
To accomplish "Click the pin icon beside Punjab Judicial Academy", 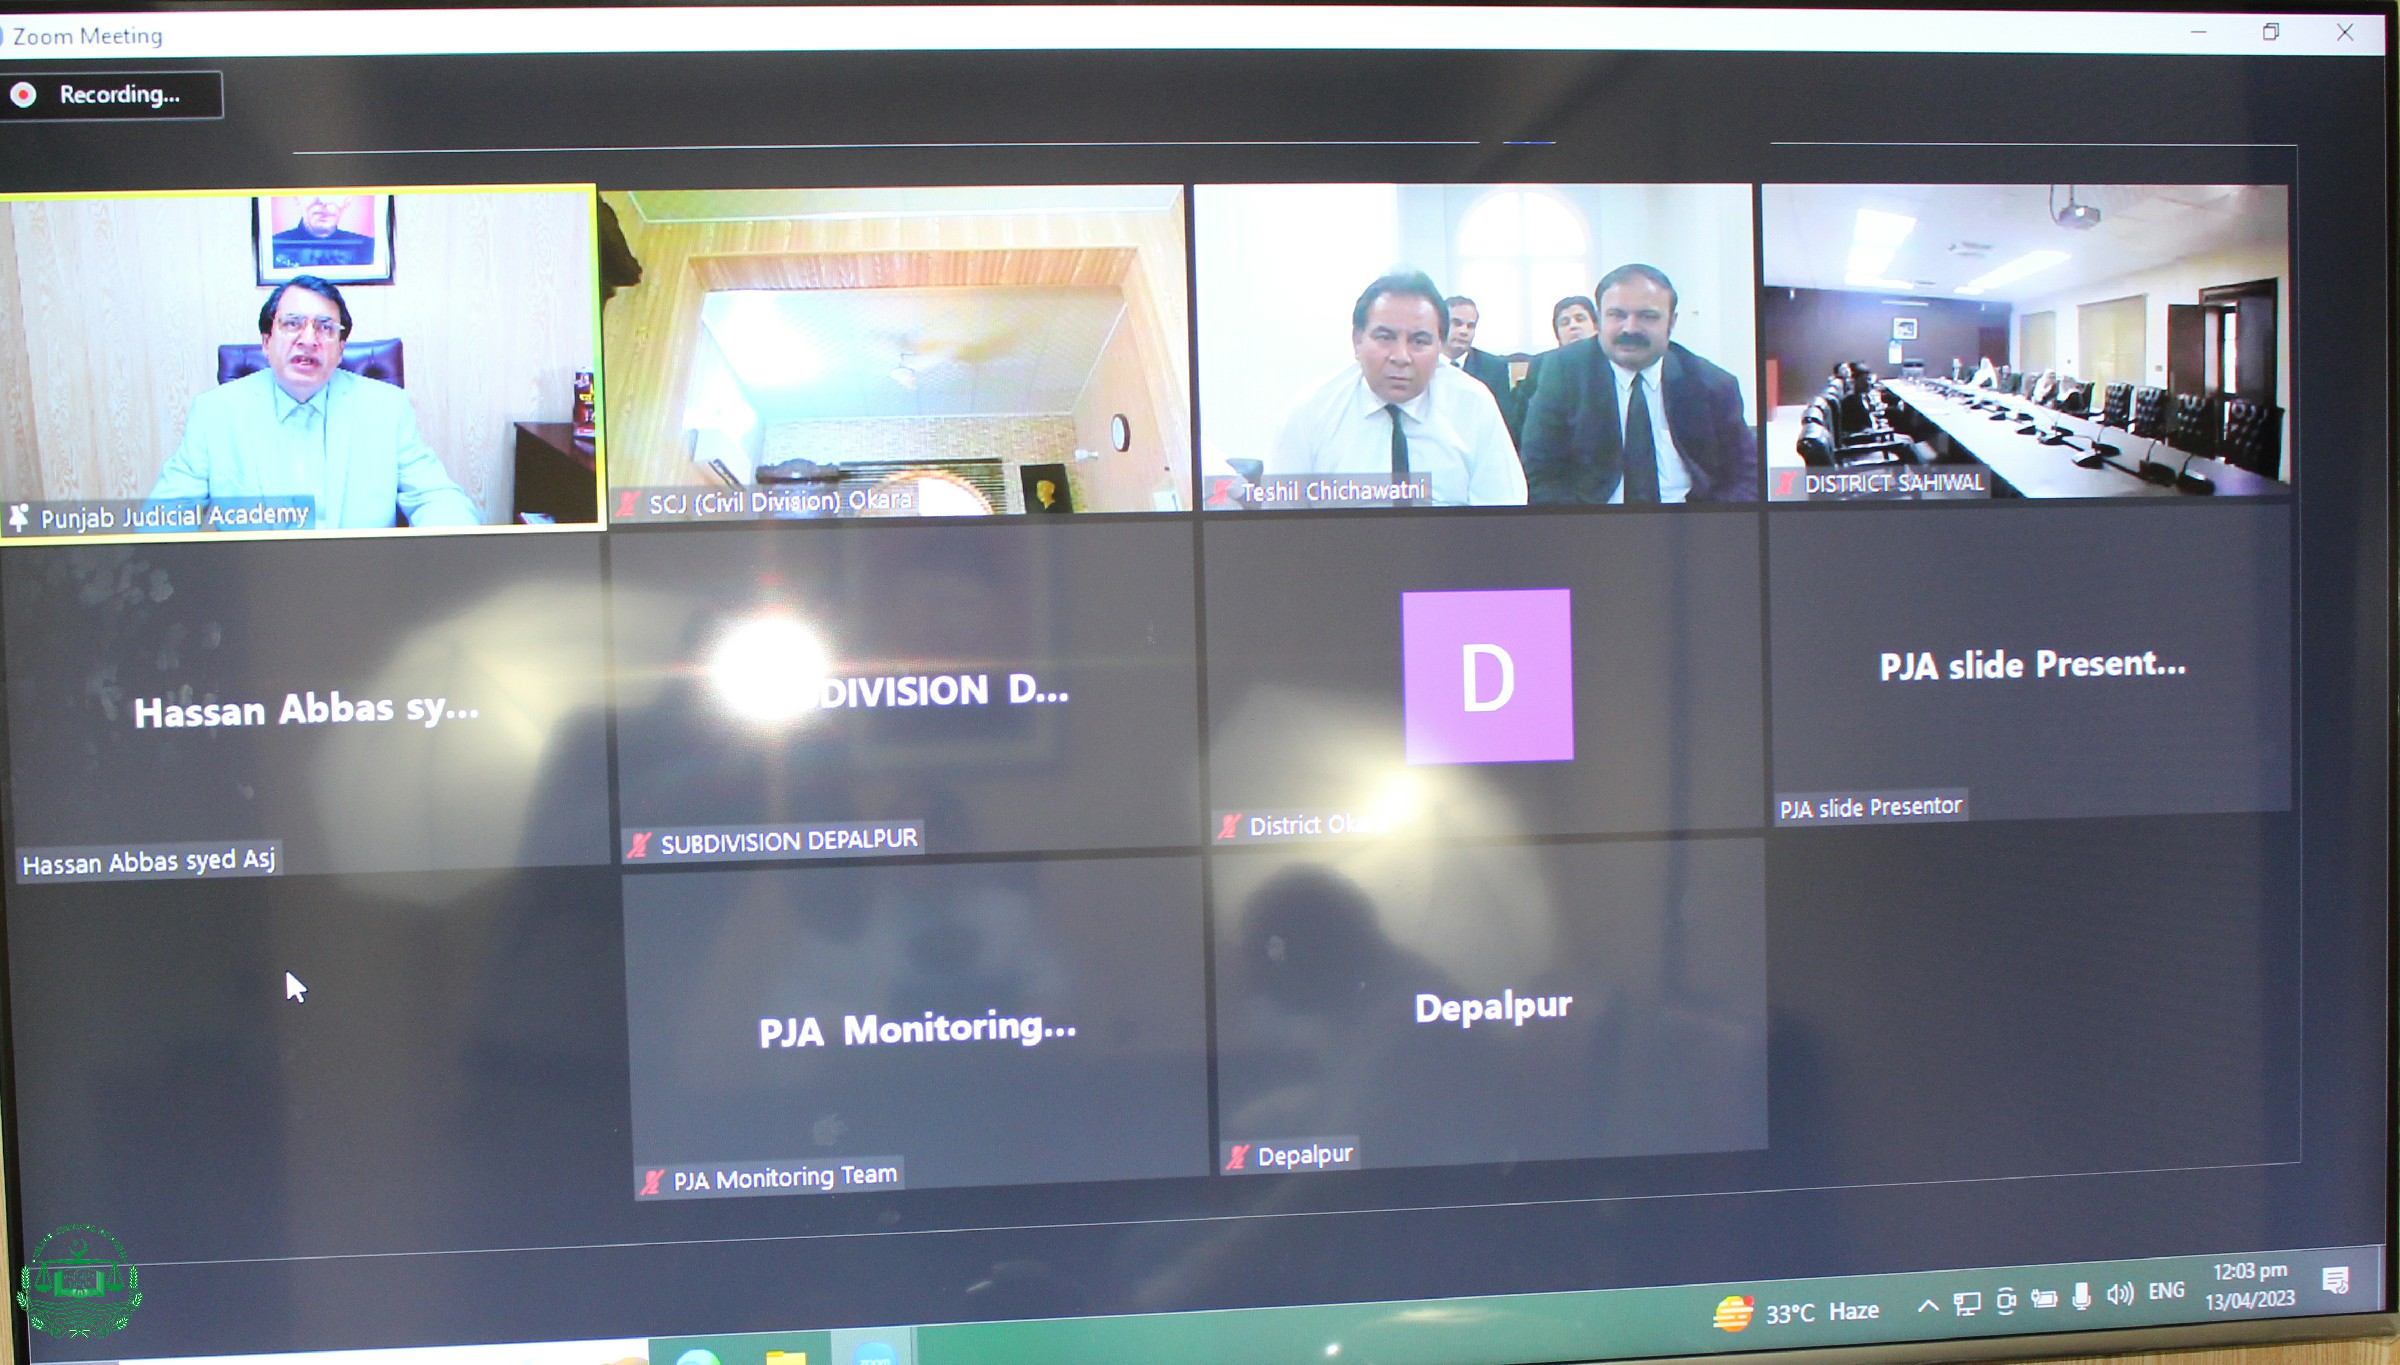I will (x=19, y=517).
